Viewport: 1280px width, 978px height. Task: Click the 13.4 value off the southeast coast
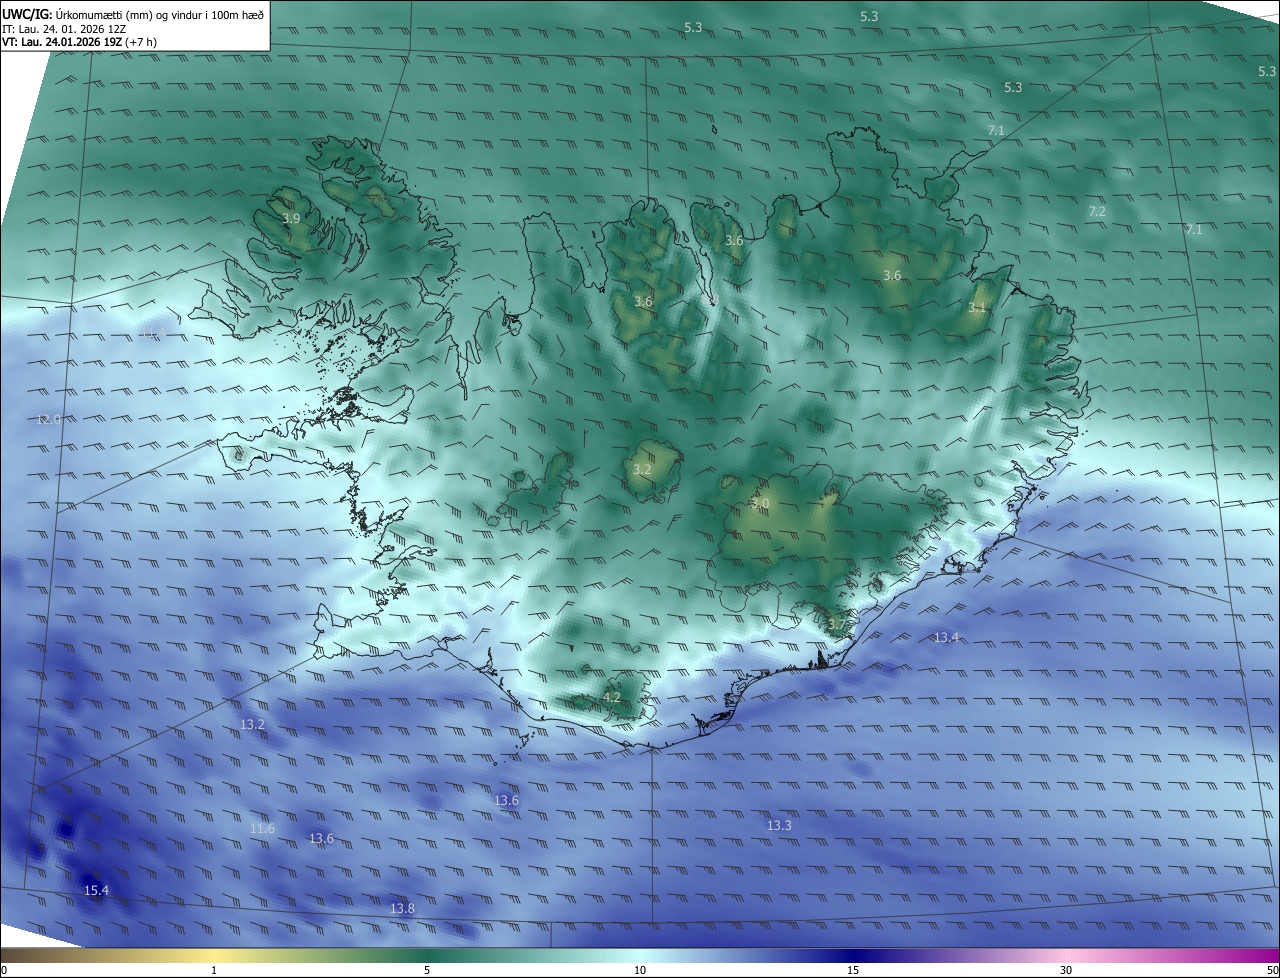click(x=946, y=637)
